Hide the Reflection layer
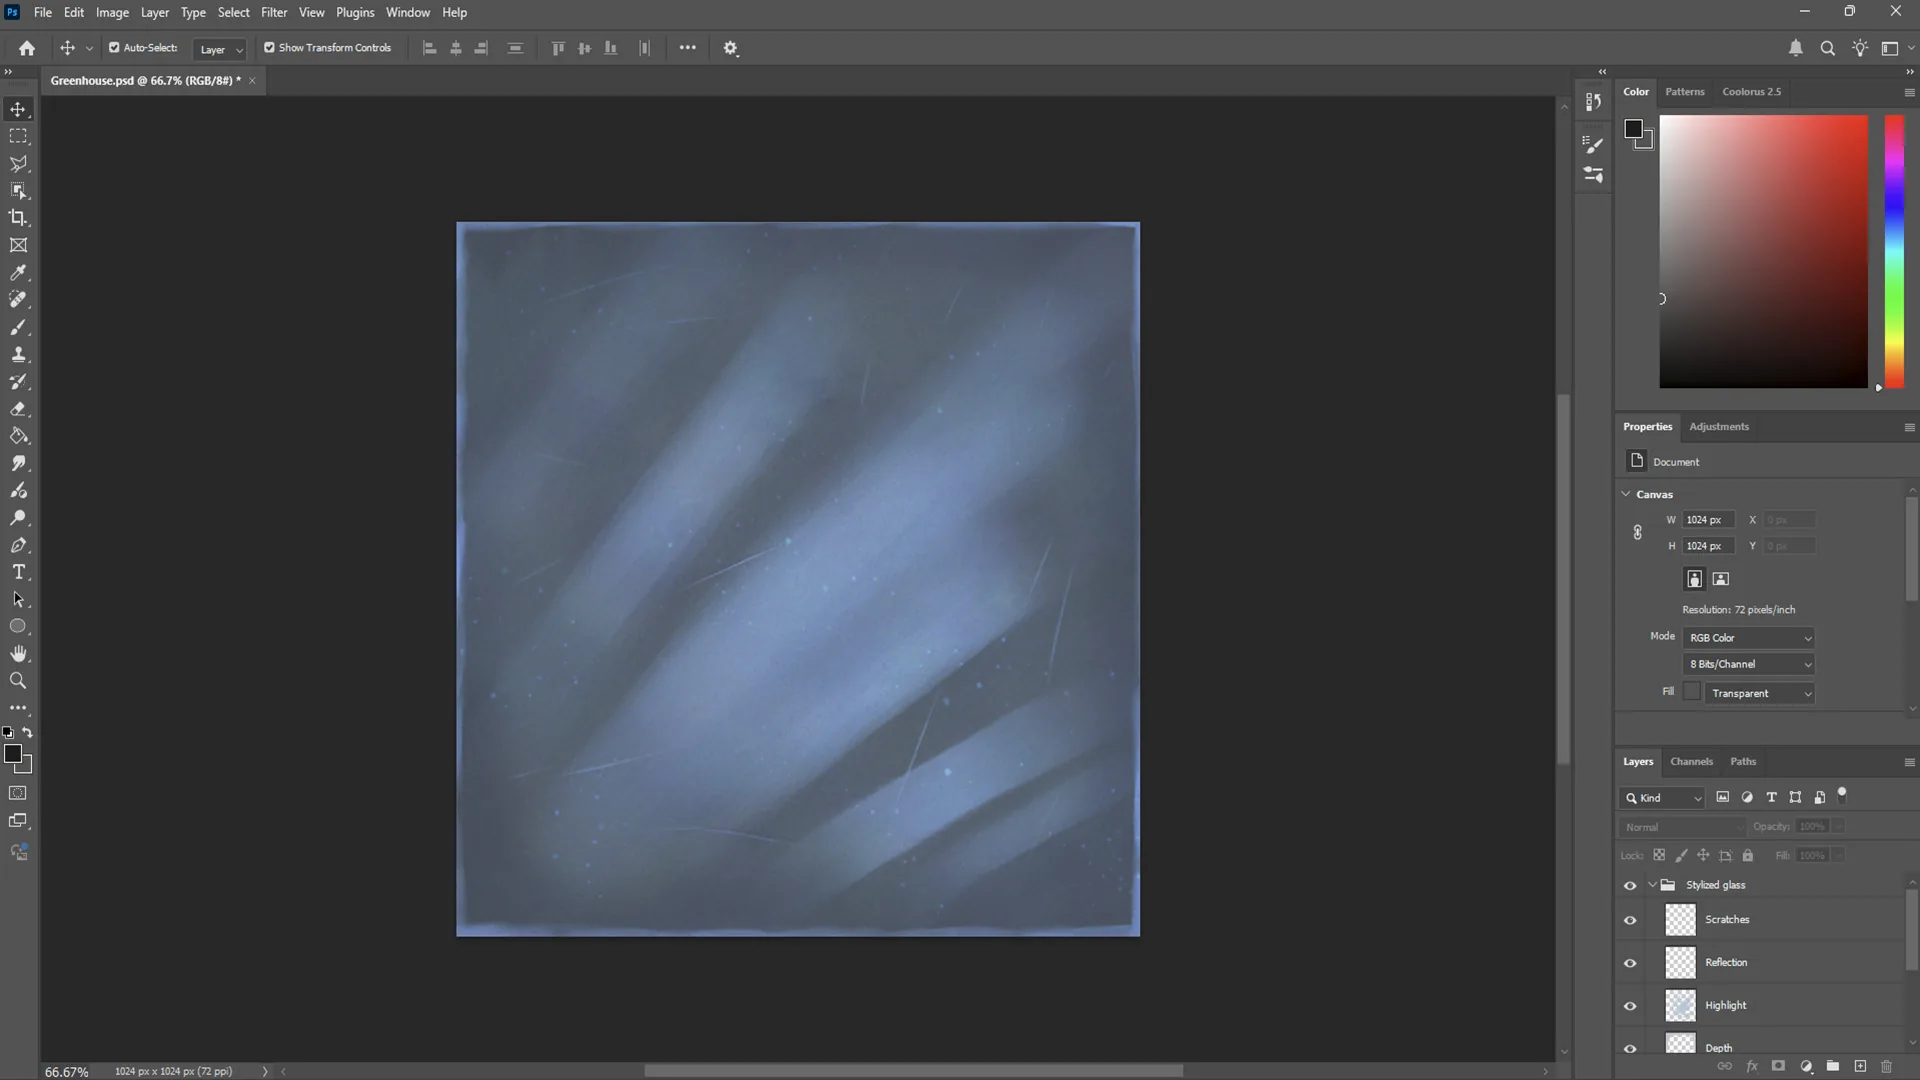1920x1080 pixels. (x=1630, y=964)
